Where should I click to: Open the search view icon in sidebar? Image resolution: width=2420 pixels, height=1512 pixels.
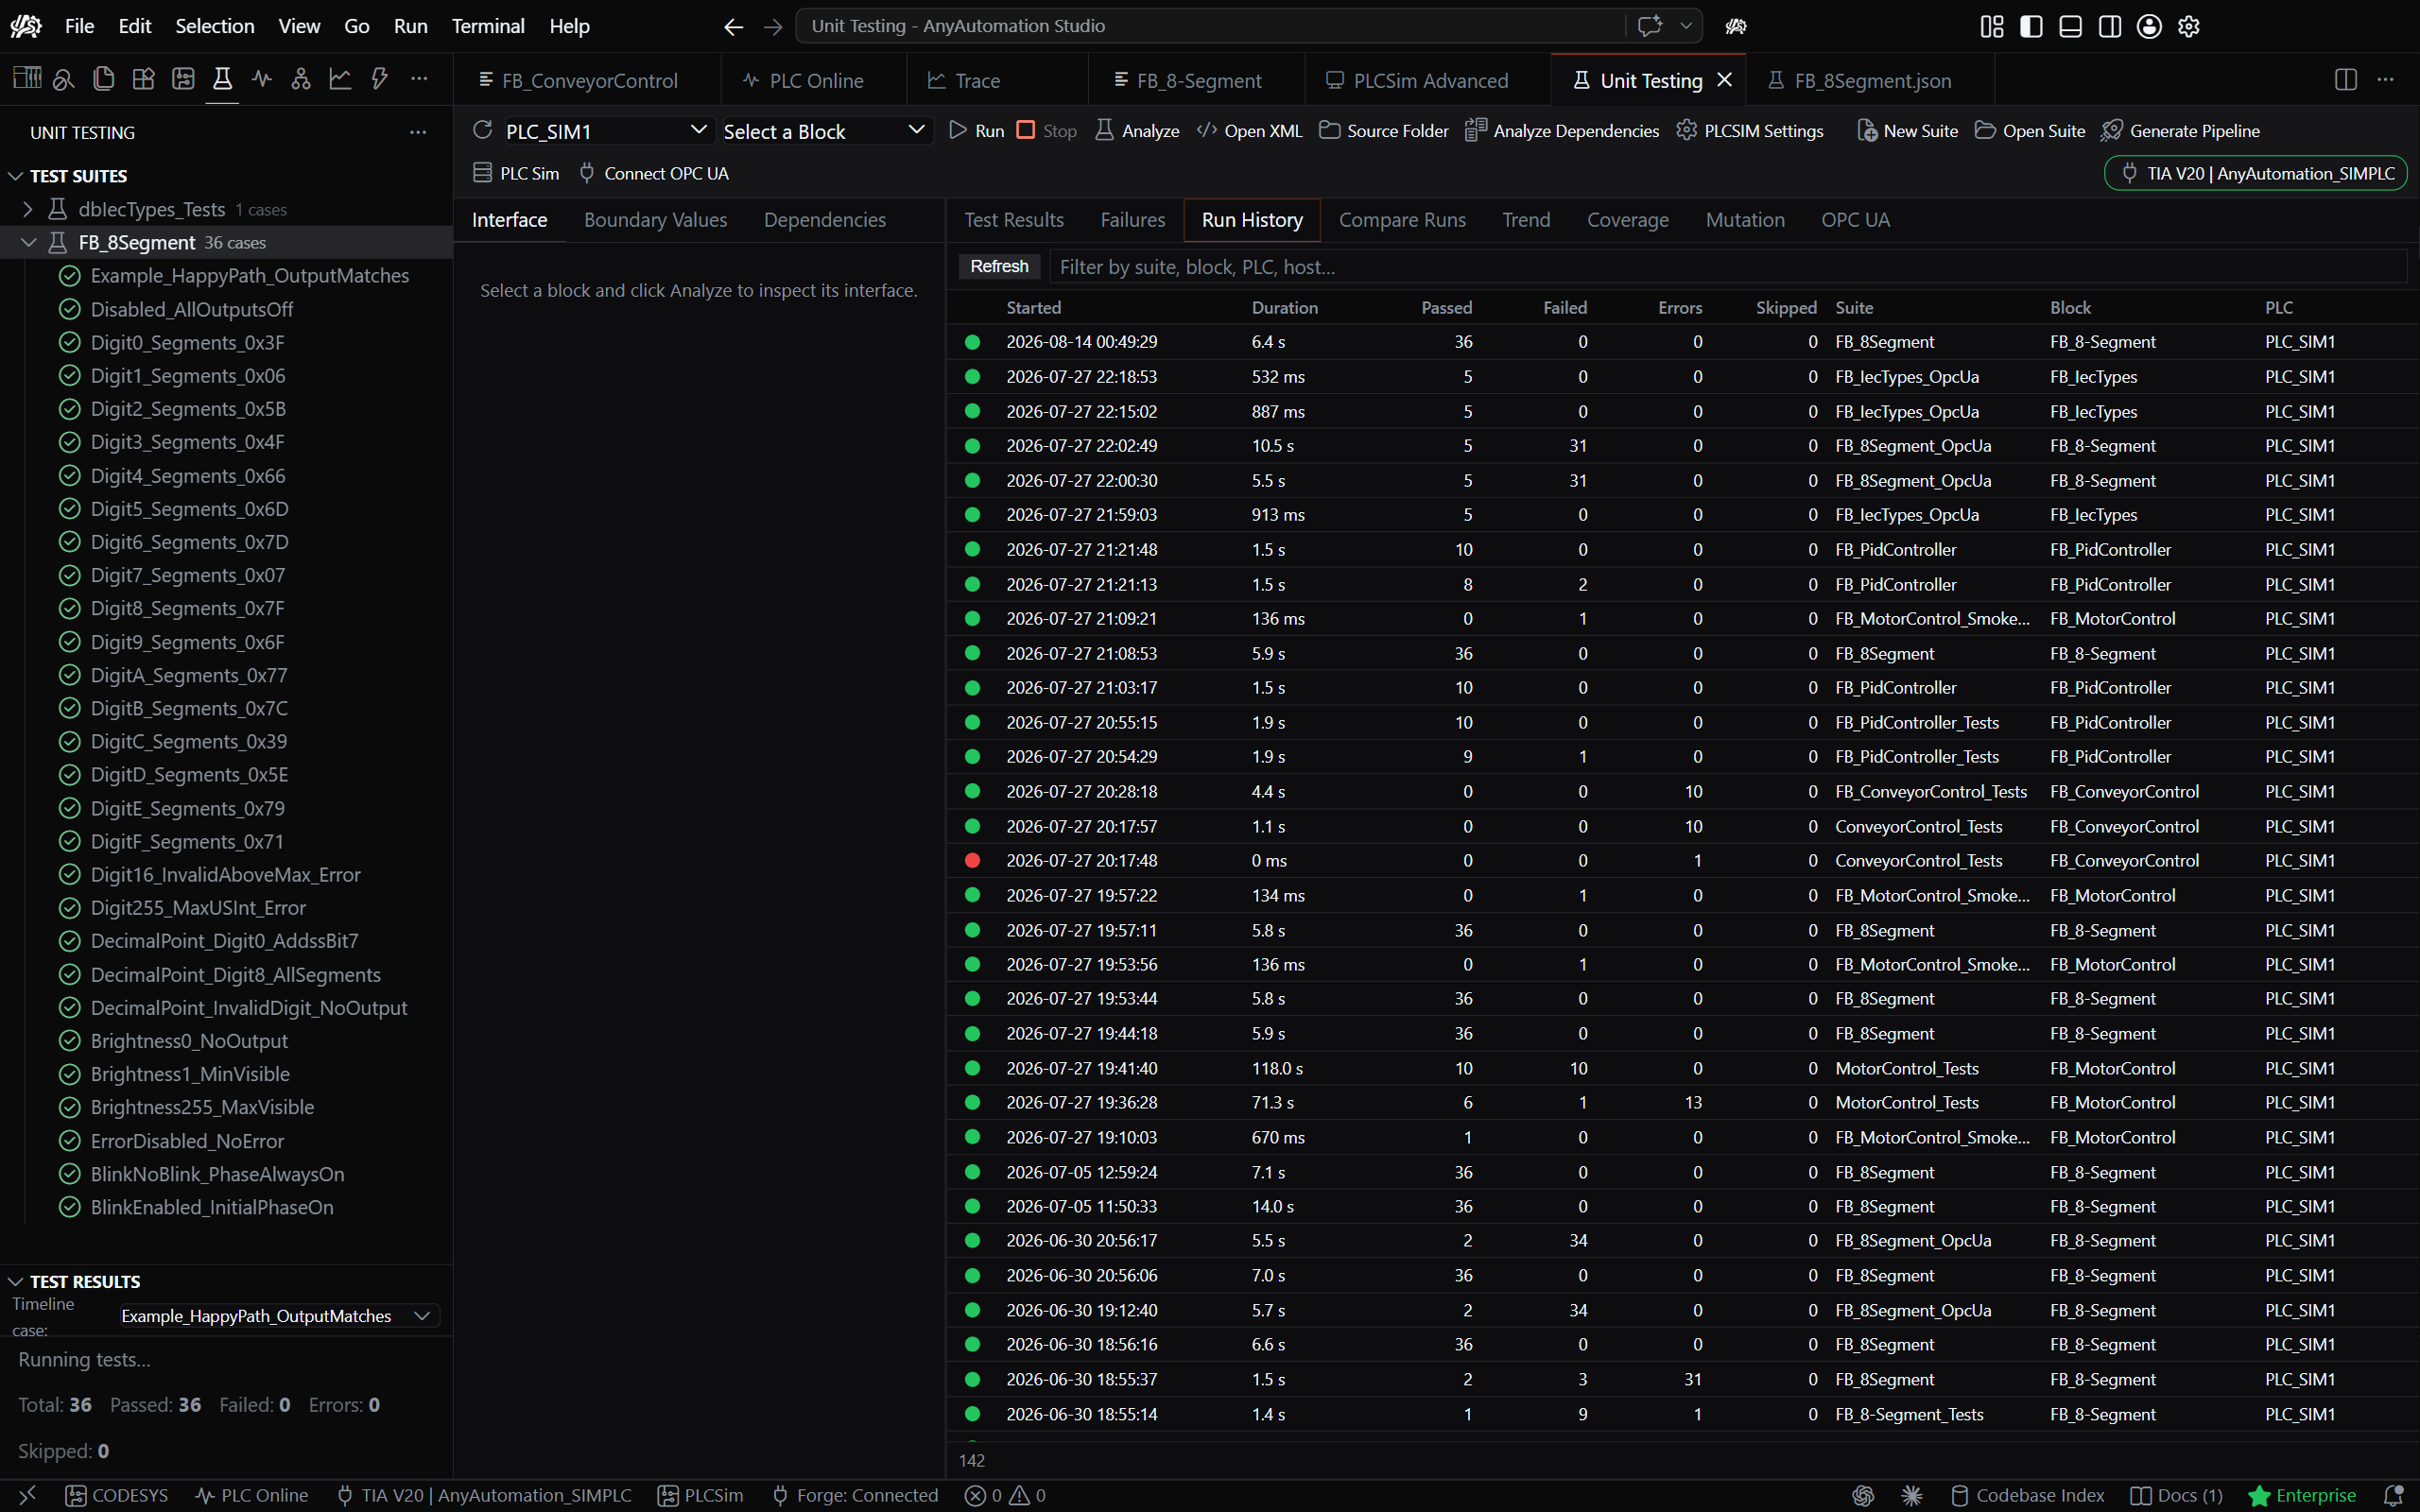[x=64, y=79]
